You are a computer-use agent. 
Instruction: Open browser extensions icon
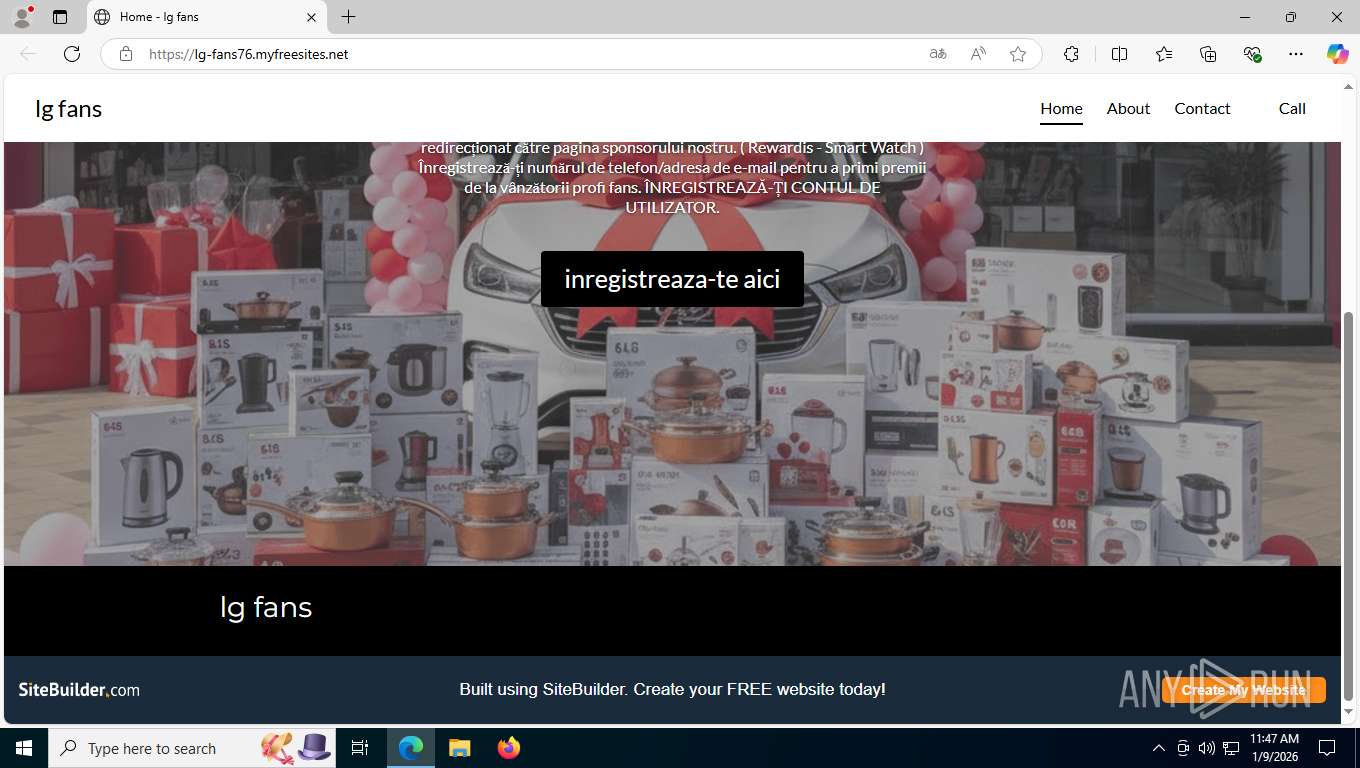[x=1071, y=54]
